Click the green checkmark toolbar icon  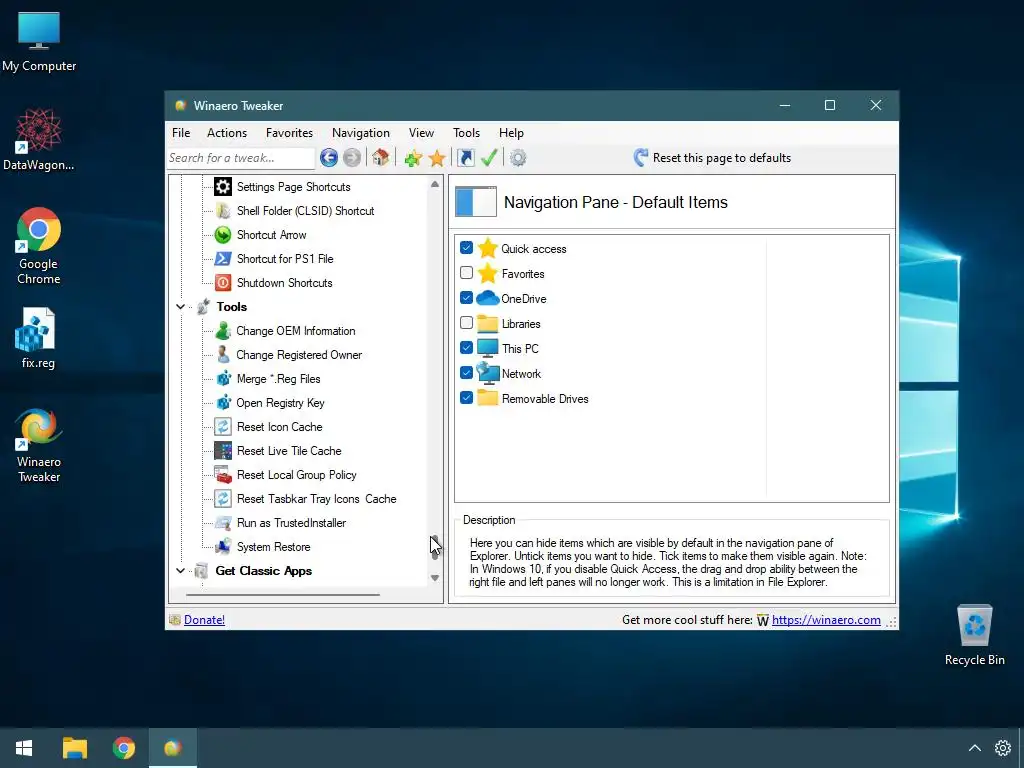click(x=489, y=157)
